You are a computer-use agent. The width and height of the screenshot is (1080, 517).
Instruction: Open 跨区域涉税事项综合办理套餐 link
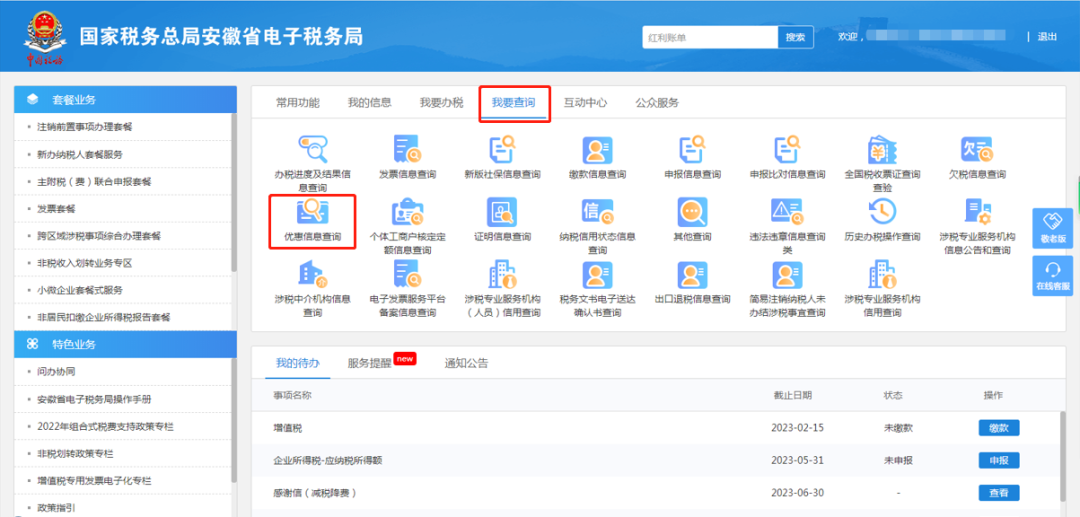[x=98, y=235]
